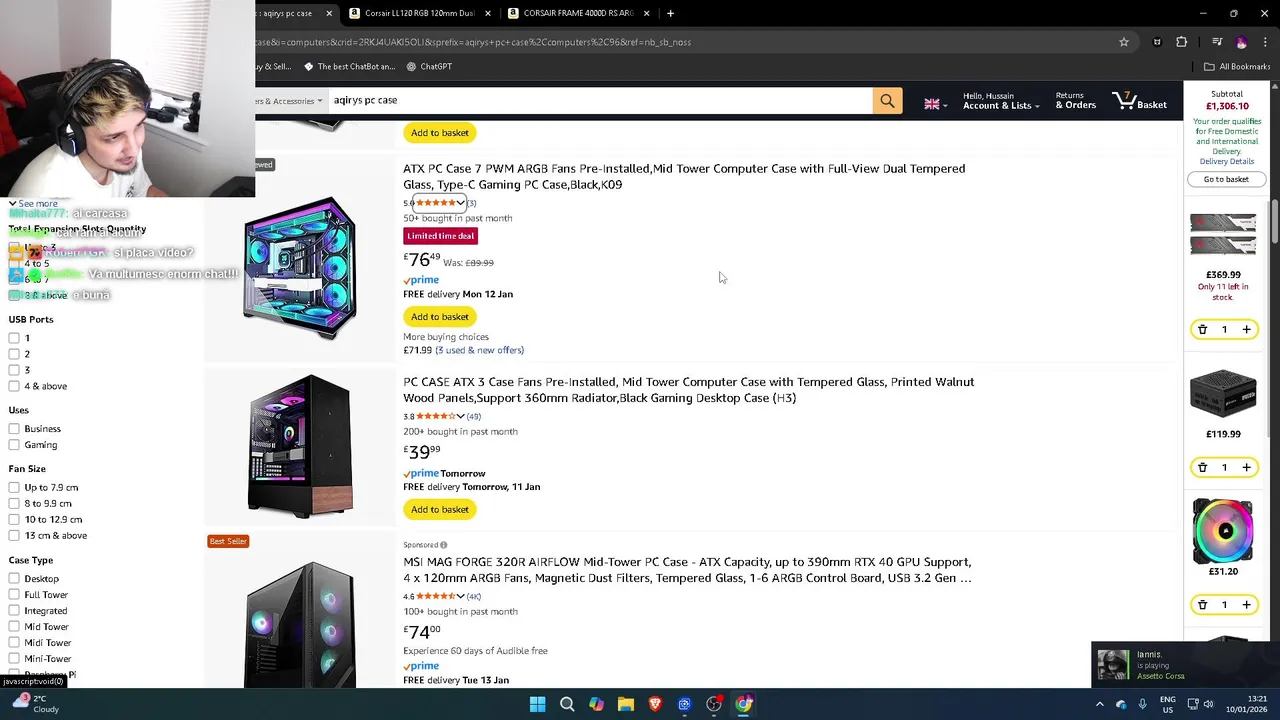Viewport: 1280px width, 720px height.
Task: Click the orange Amazon search magnifier button
Action: pos(887,101)
